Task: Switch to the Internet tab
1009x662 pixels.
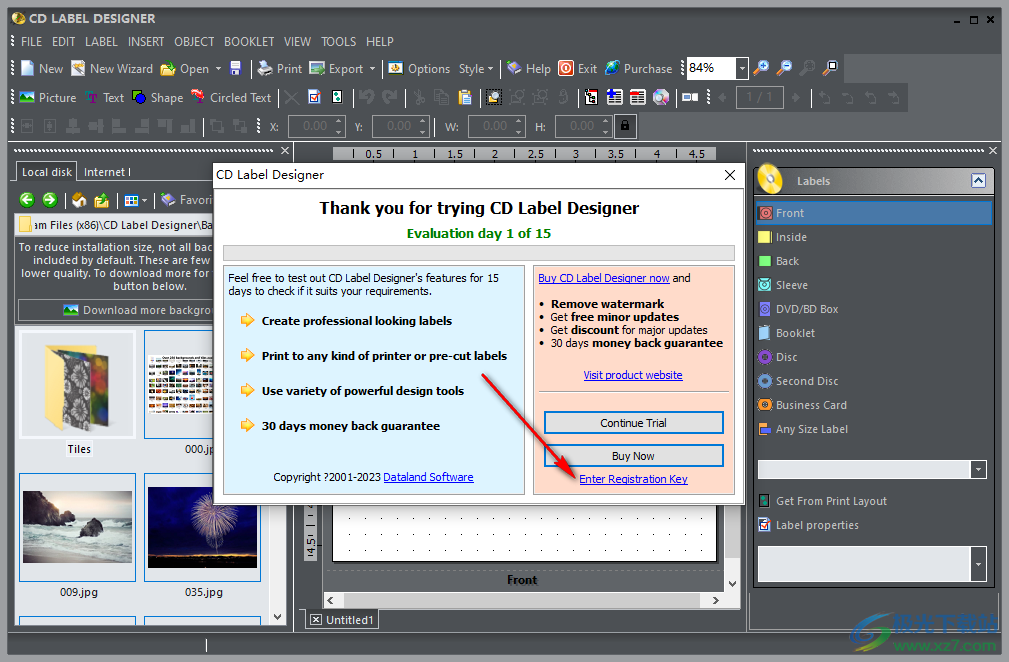Action: [x=106, y=172]
